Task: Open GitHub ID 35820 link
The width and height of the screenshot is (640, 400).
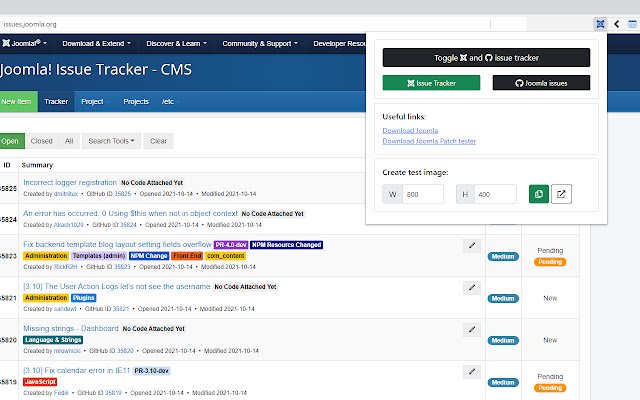Action: [x=125, y=351]
